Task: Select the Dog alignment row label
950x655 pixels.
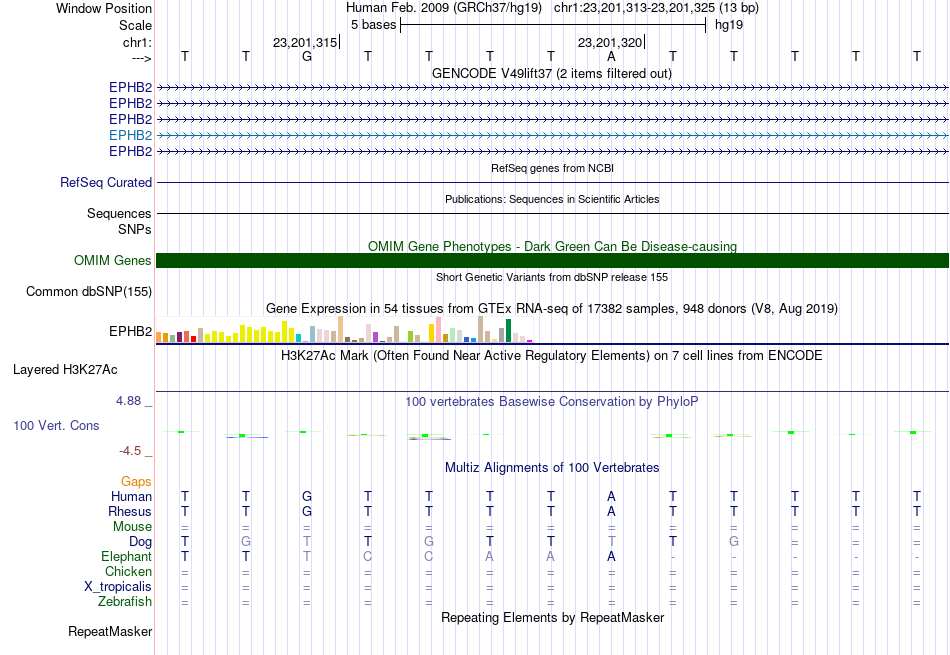Action: [141, 542]
